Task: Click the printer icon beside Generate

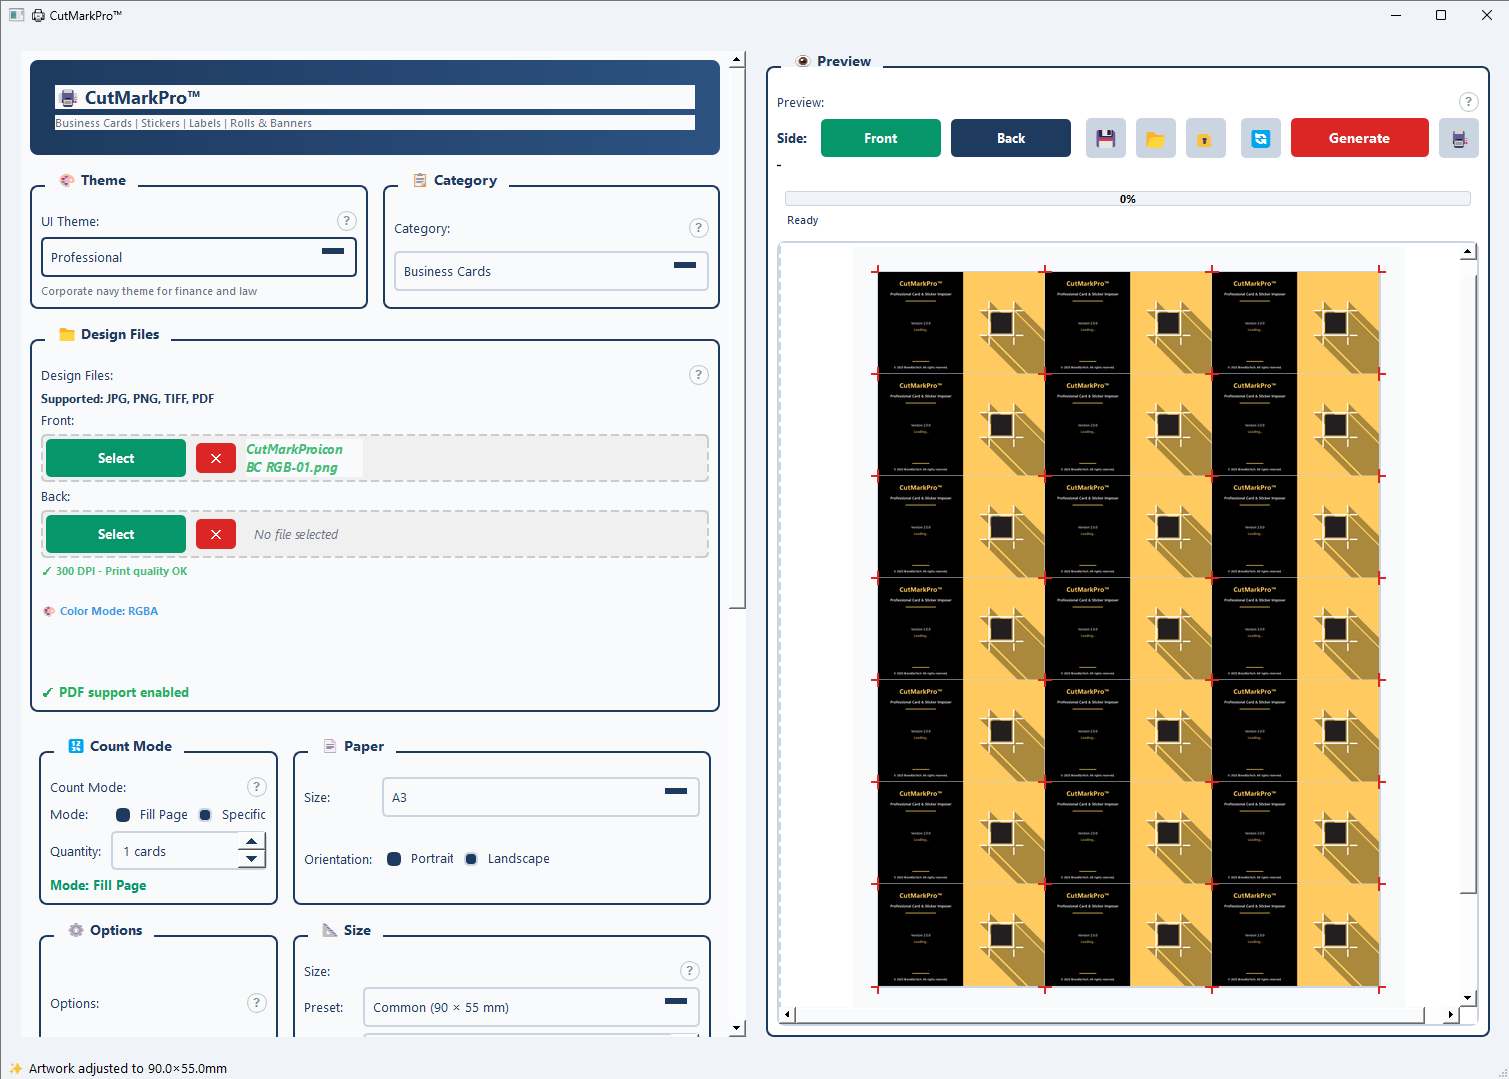Action: (1458, 138)
